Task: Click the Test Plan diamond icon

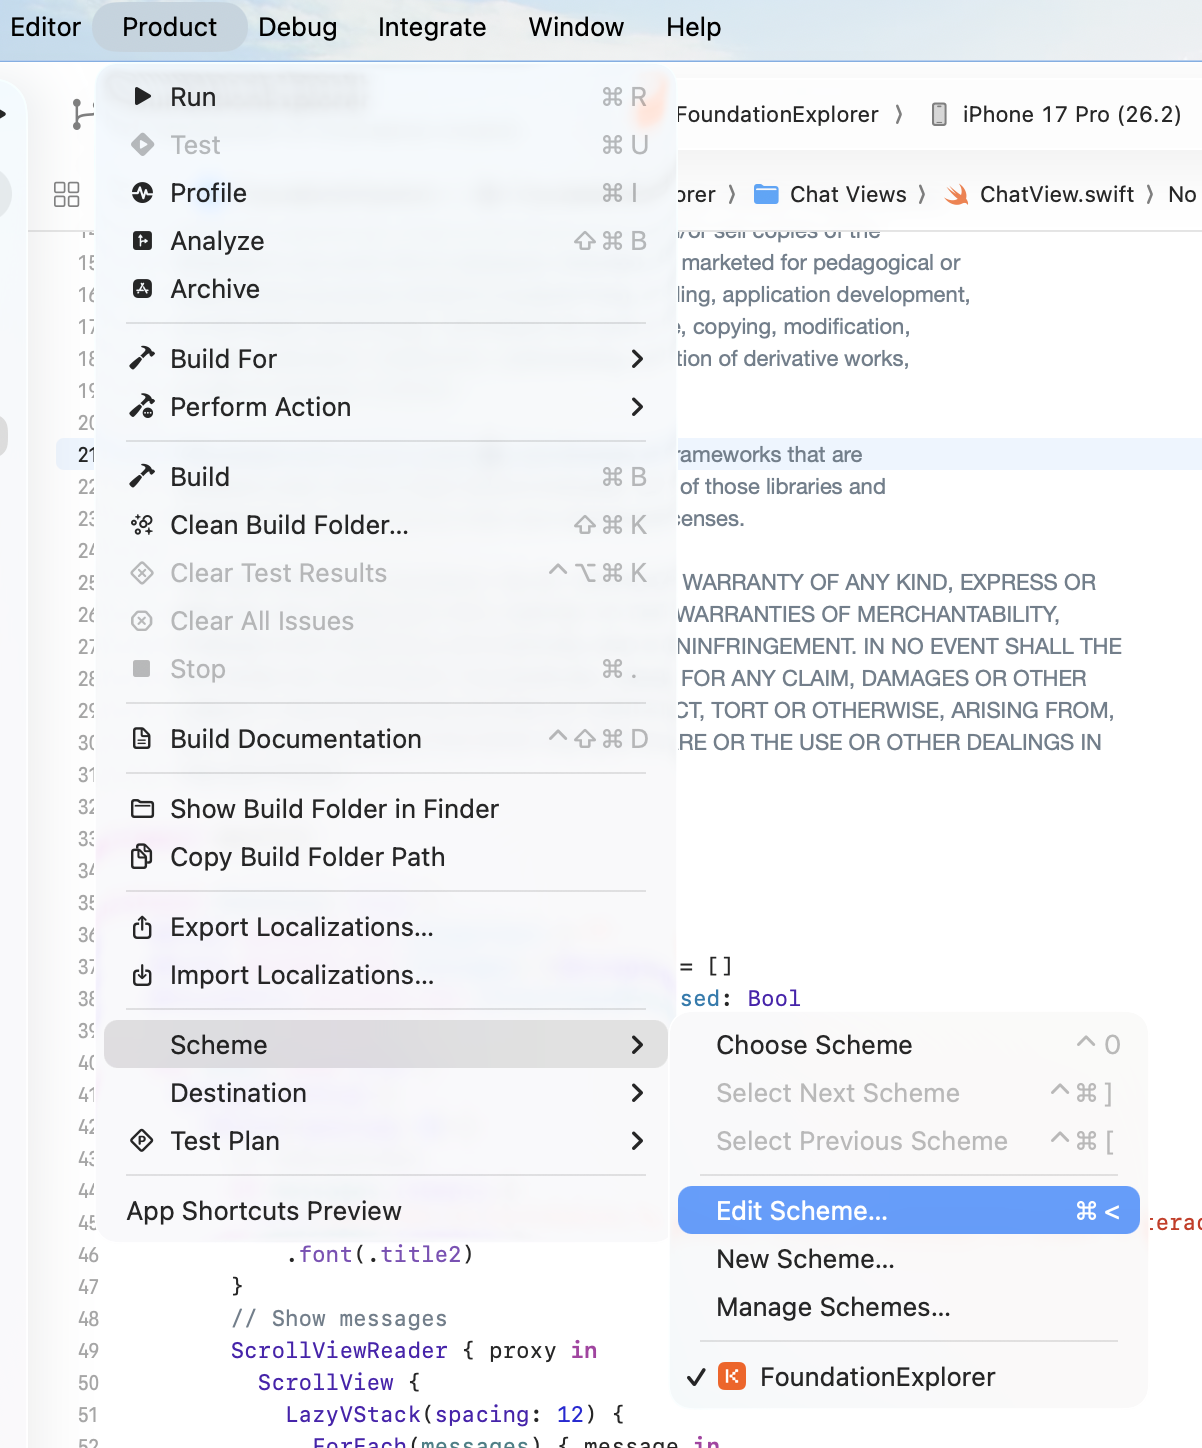Action: pyautogui.click(x=142, y=1141)
